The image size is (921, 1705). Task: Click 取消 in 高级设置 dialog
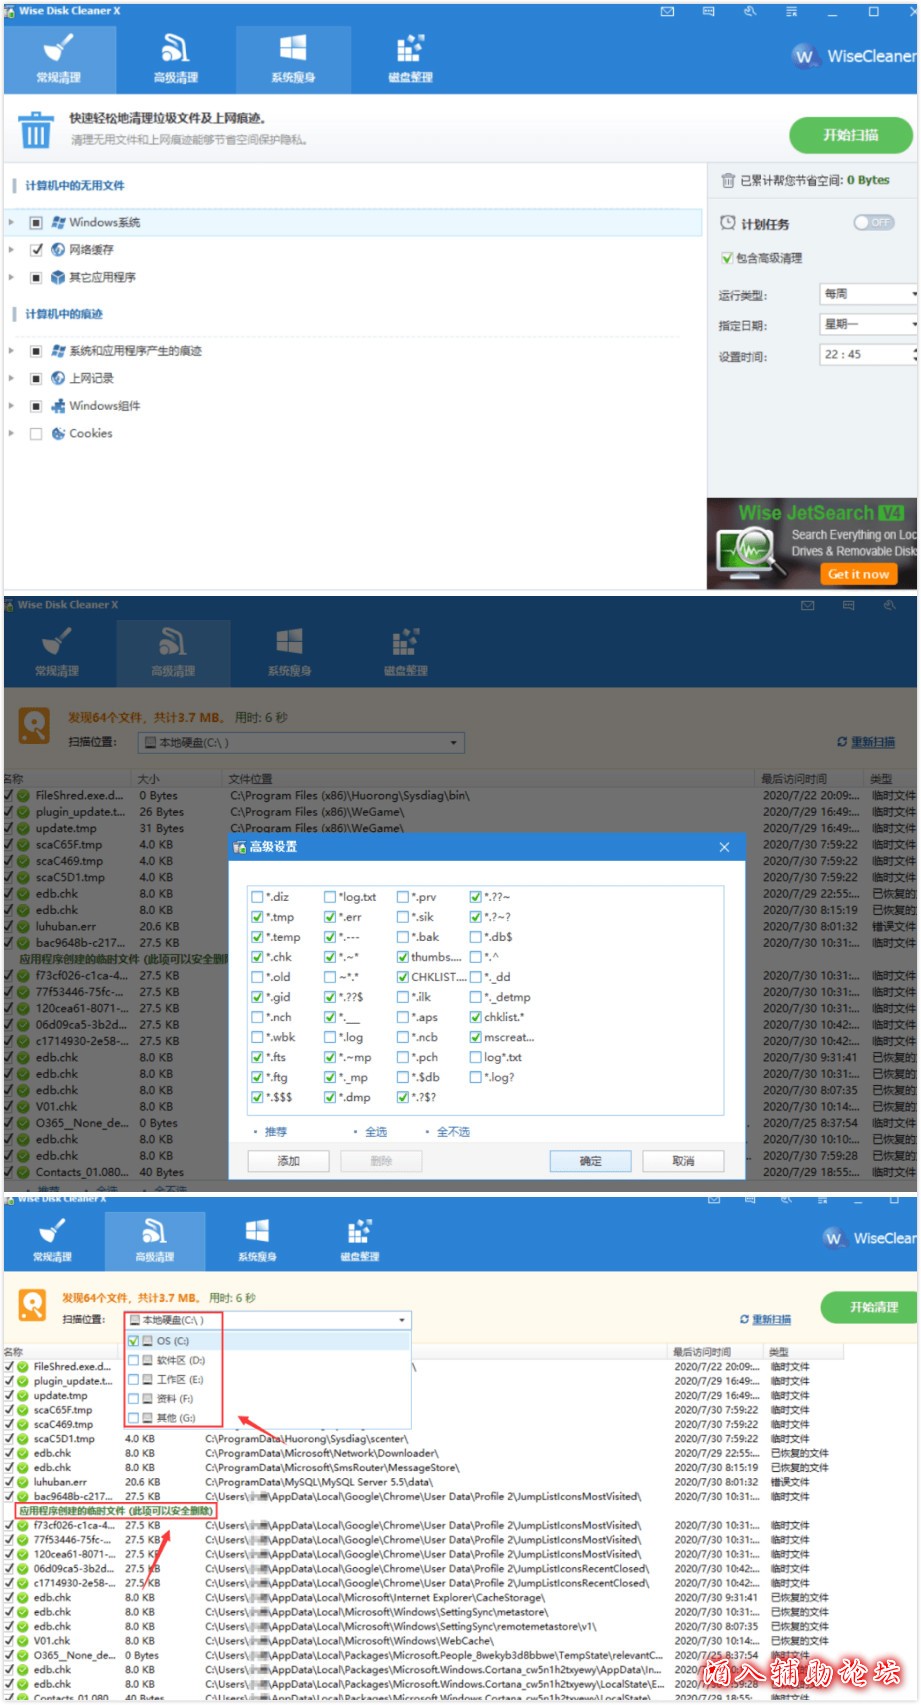[683, 1161]
